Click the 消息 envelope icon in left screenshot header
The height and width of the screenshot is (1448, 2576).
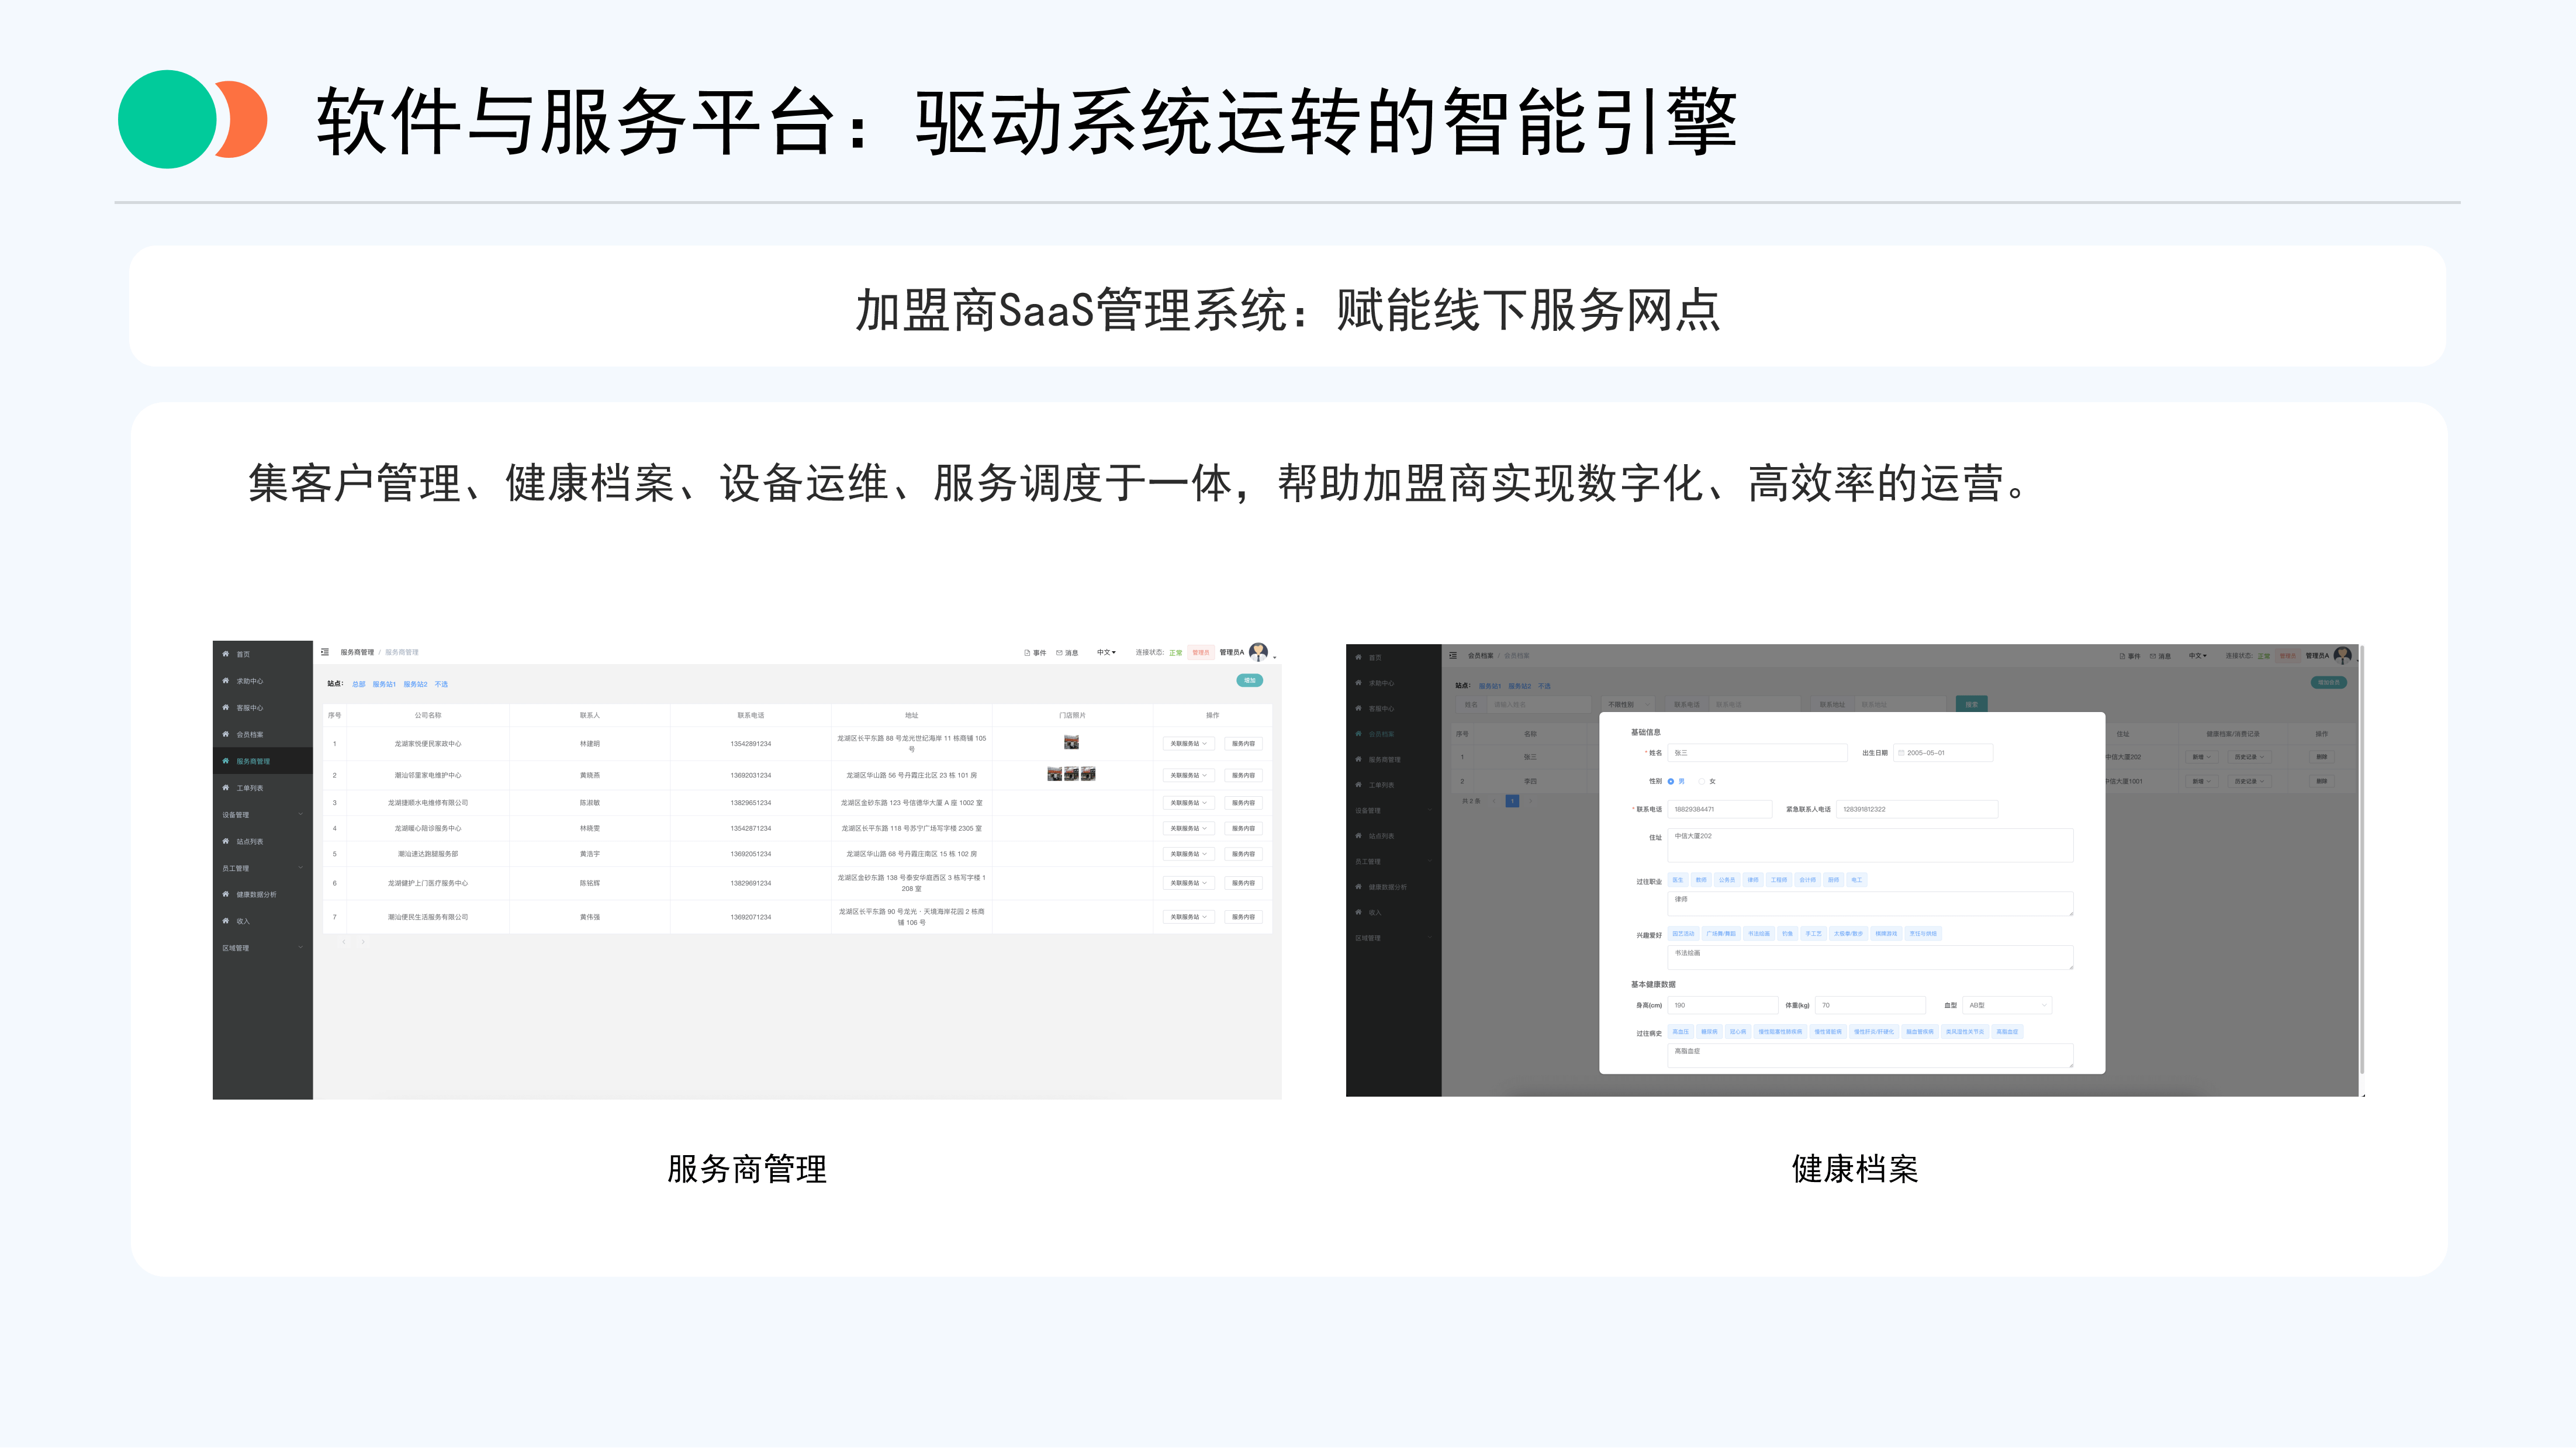pos(1059,653)
